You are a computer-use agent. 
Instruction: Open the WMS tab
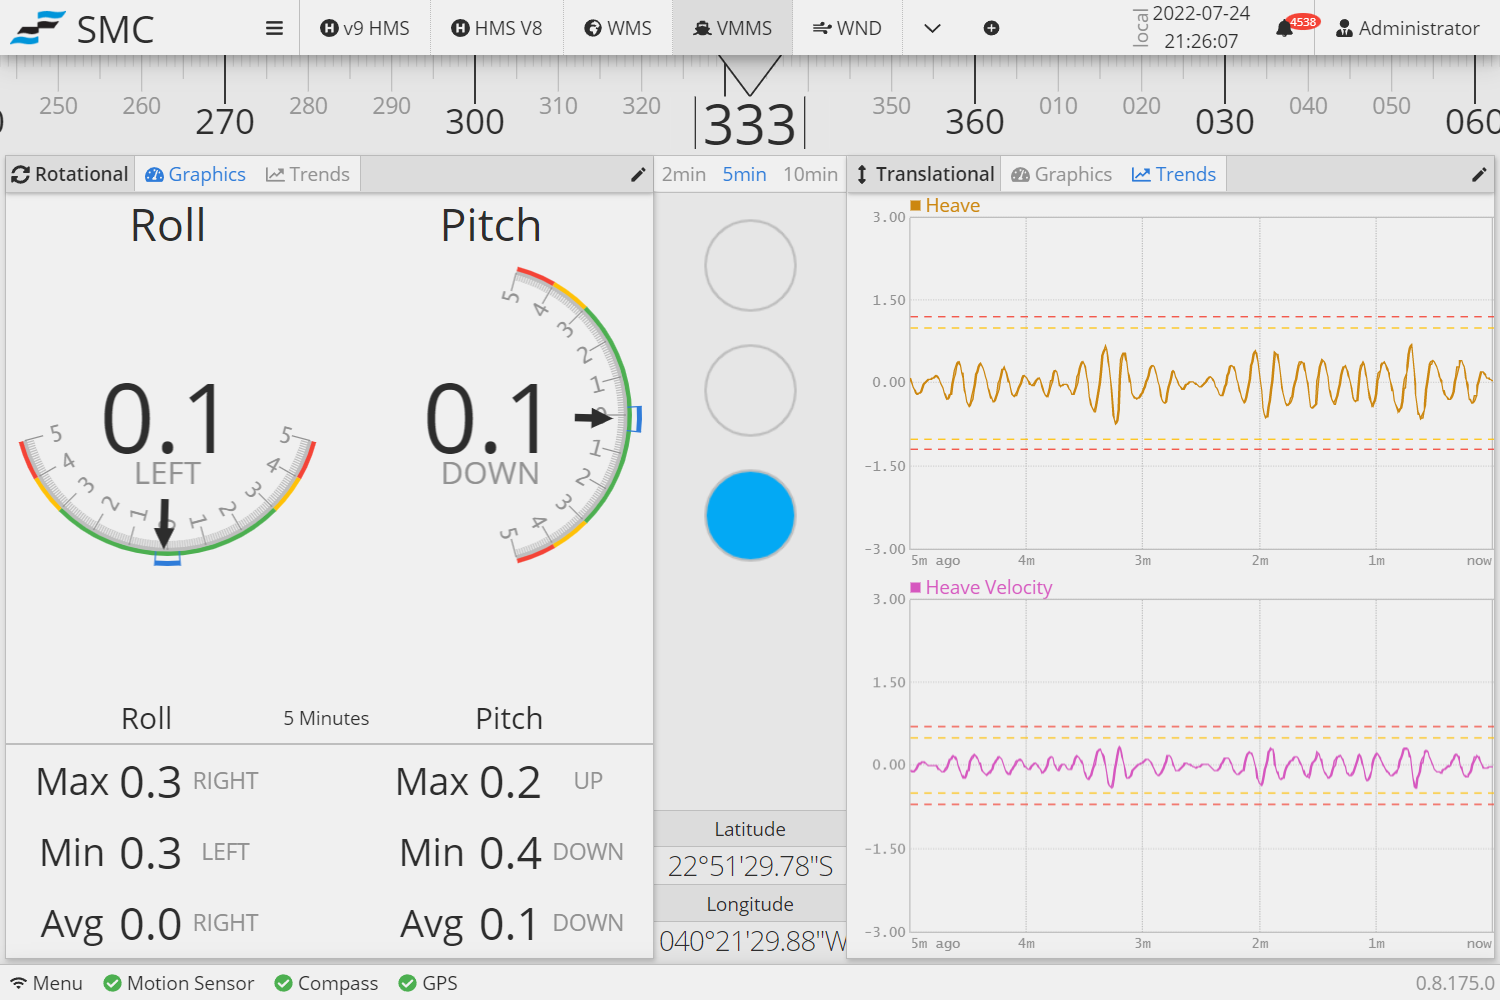tap(618, 28)
